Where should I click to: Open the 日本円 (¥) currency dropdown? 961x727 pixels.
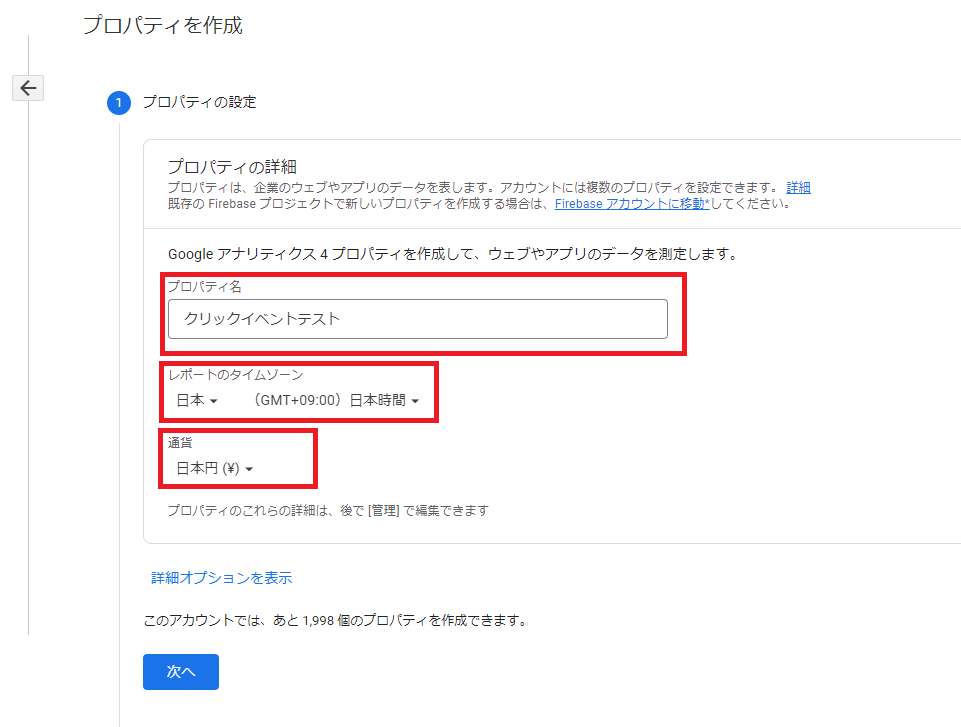click(x=215, y=468)
